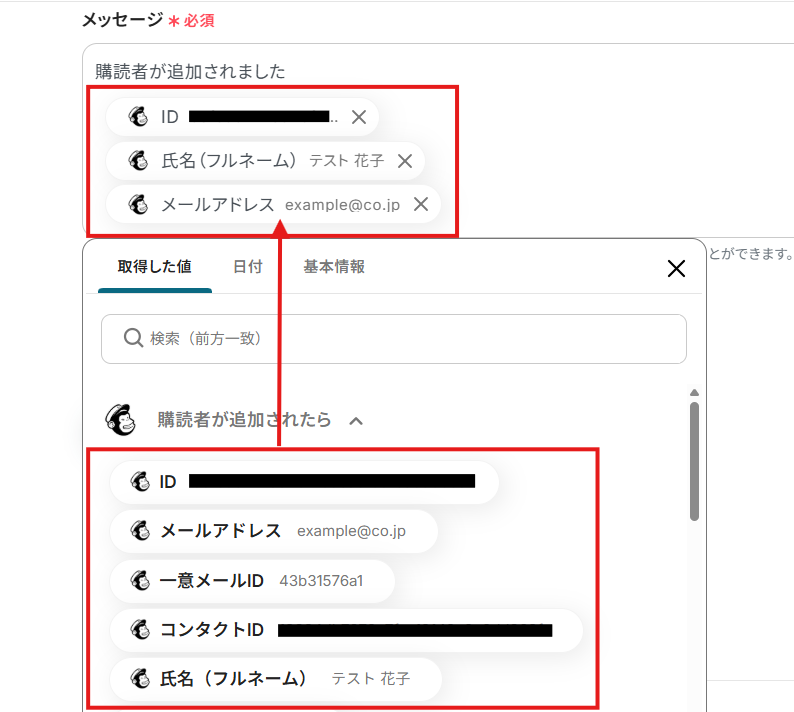794x712 pixels.
Task: Click Mailchimp icon on message メールアドレス tag
Action: (x=138, y=205)
